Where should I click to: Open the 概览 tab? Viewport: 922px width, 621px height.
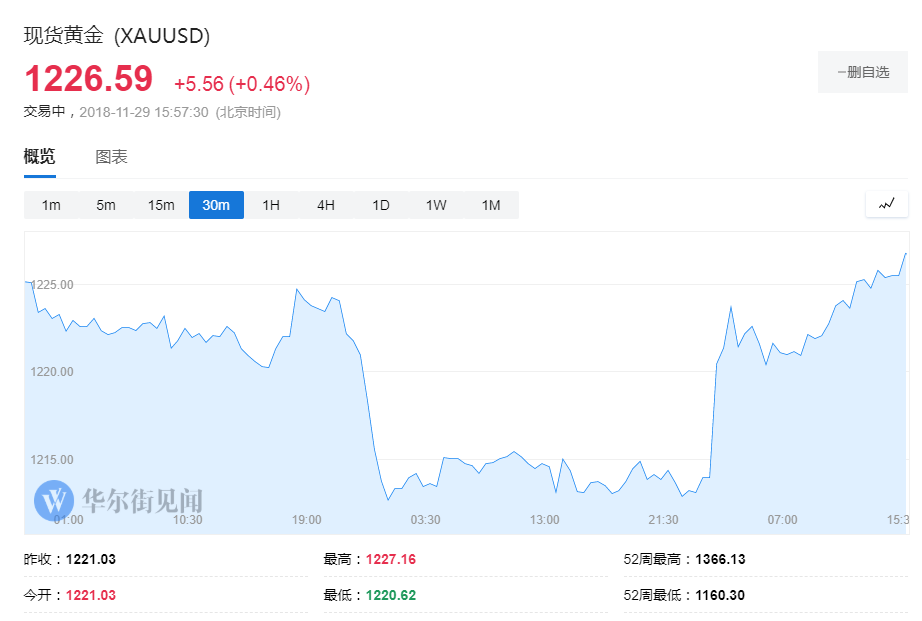(x=39, y=156)
